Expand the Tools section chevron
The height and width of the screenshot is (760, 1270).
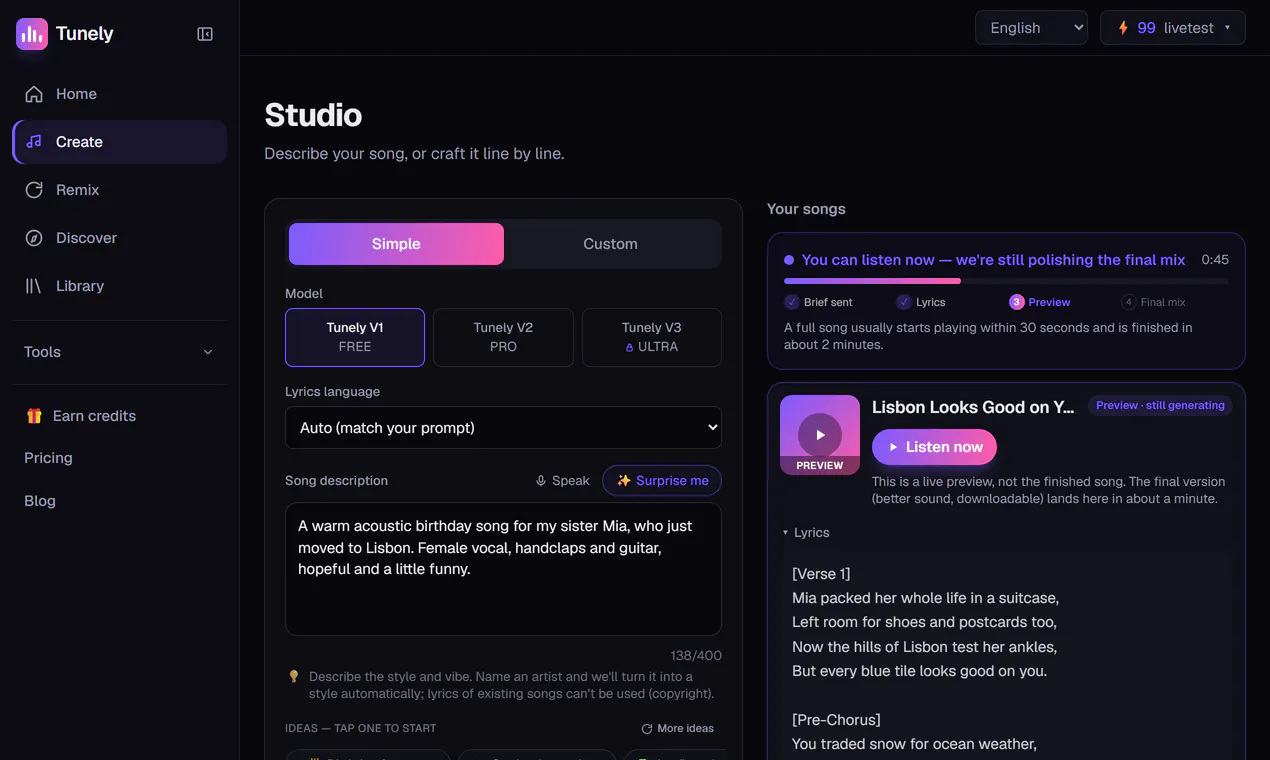(x=208, y=352)
